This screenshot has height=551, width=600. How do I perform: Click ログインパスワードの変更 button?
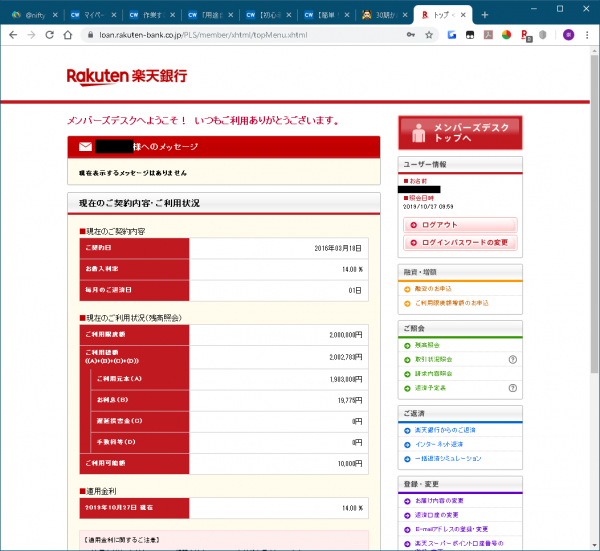pyautogui.click(x=460, y=243)
